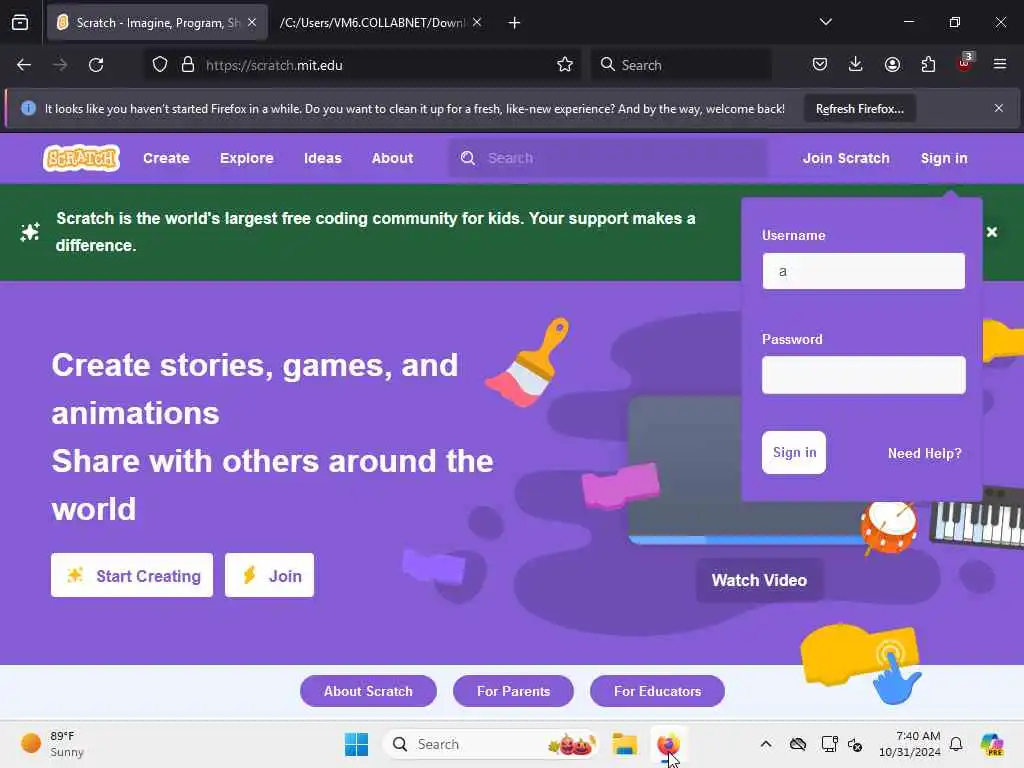The height and width of the screenshot is (768, 1024).
Task: Open the Firefox account icon
Action: [892, 64]
